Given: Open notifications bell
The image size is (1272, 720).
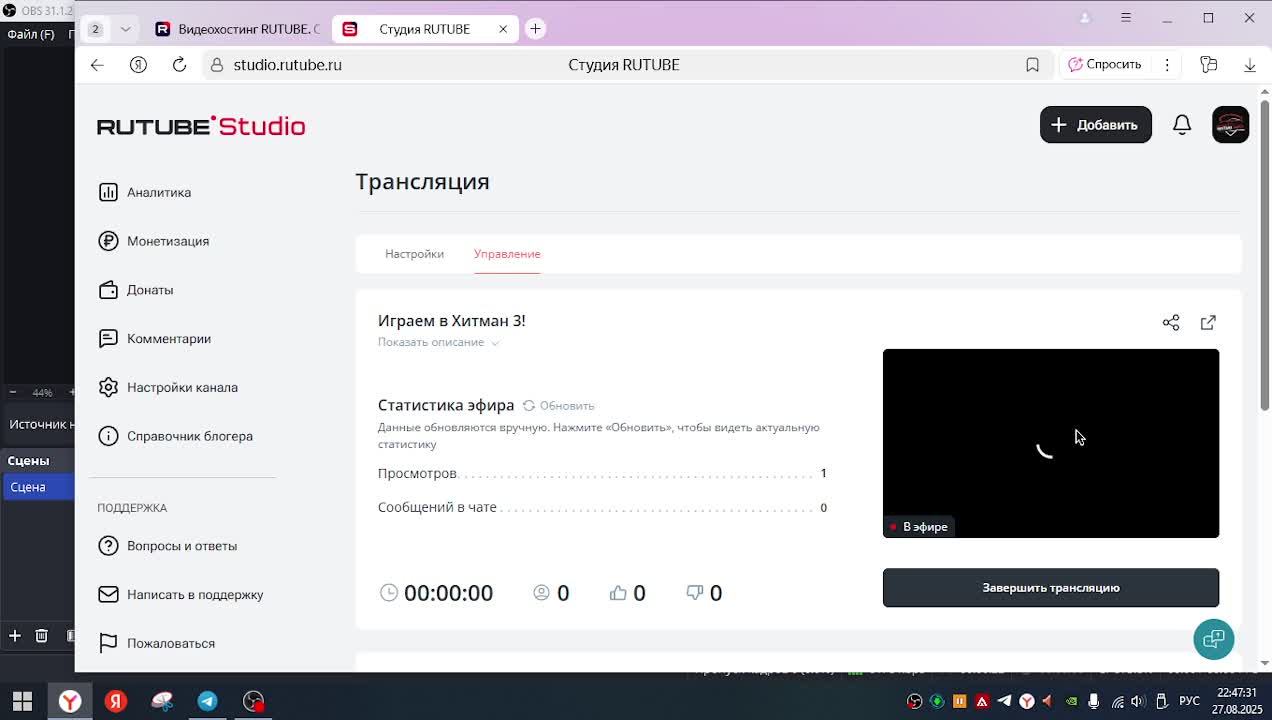Looking at the screenshot, I should [x=1182, y=125].
